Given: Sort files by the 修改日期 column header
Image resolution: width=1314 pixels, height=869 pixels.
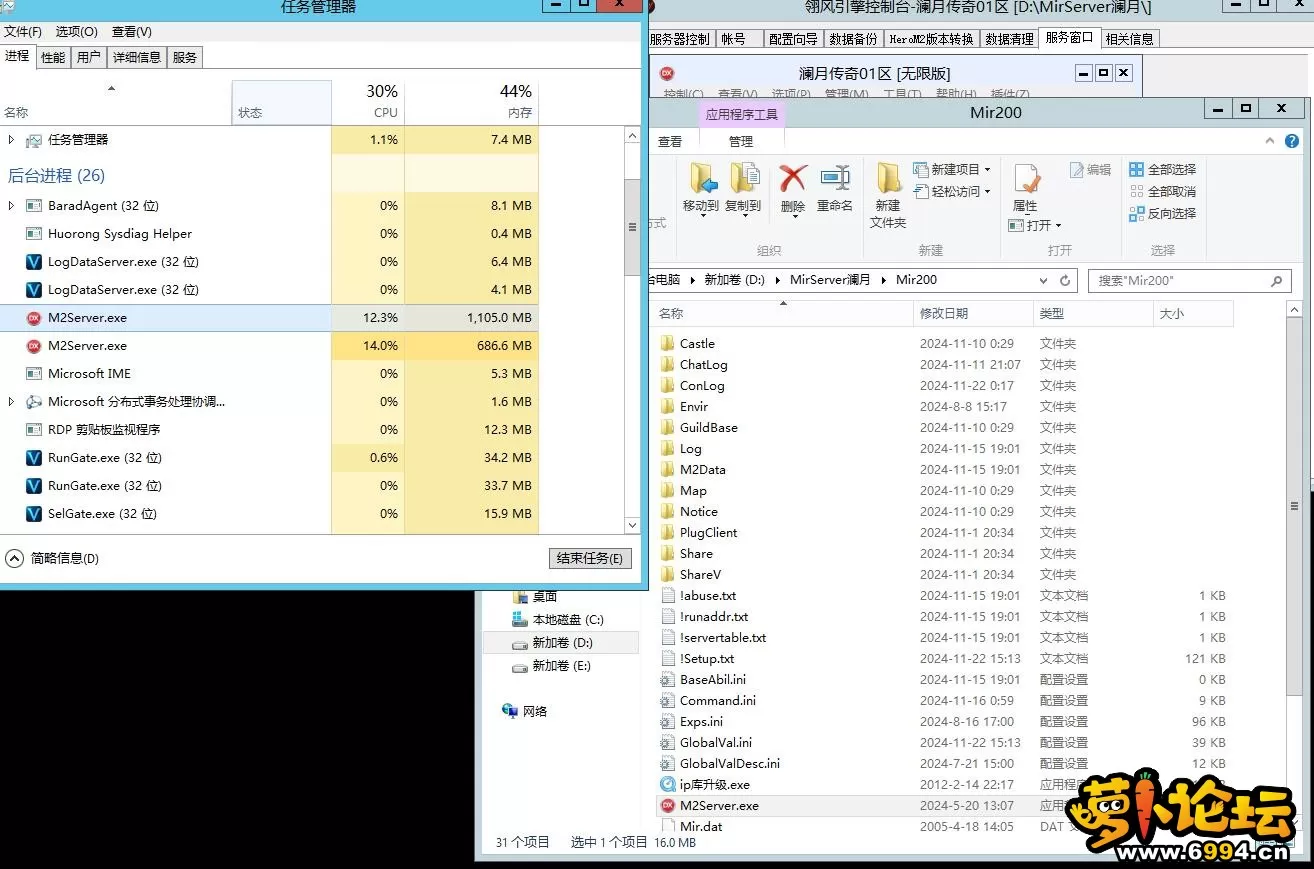Looking at the screenshot, I should 975,314.
